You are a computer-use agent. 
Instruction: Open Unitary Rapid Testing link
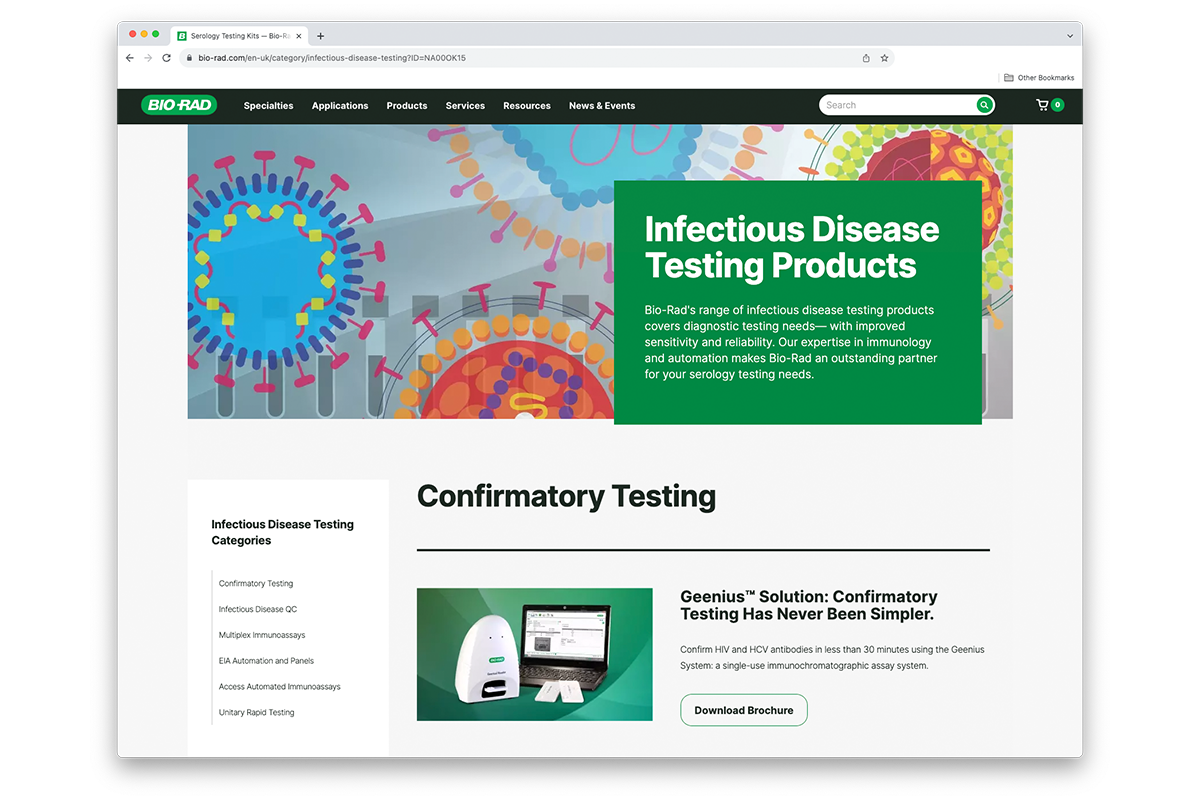coord(257,713)
